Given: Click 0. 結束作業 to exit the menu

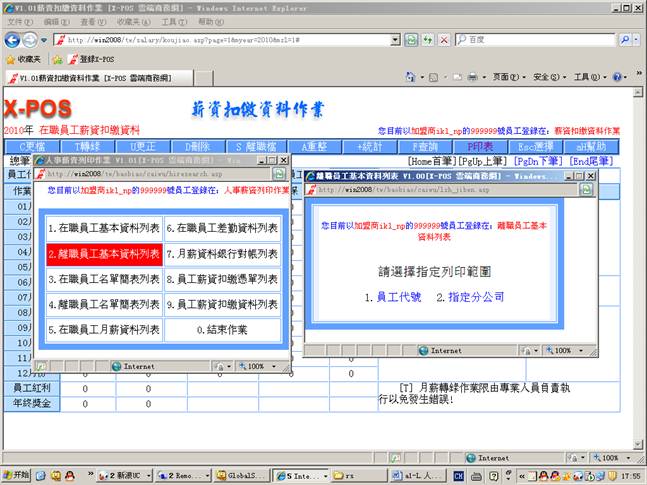Looking at the screenshot, I should [222, 329].
